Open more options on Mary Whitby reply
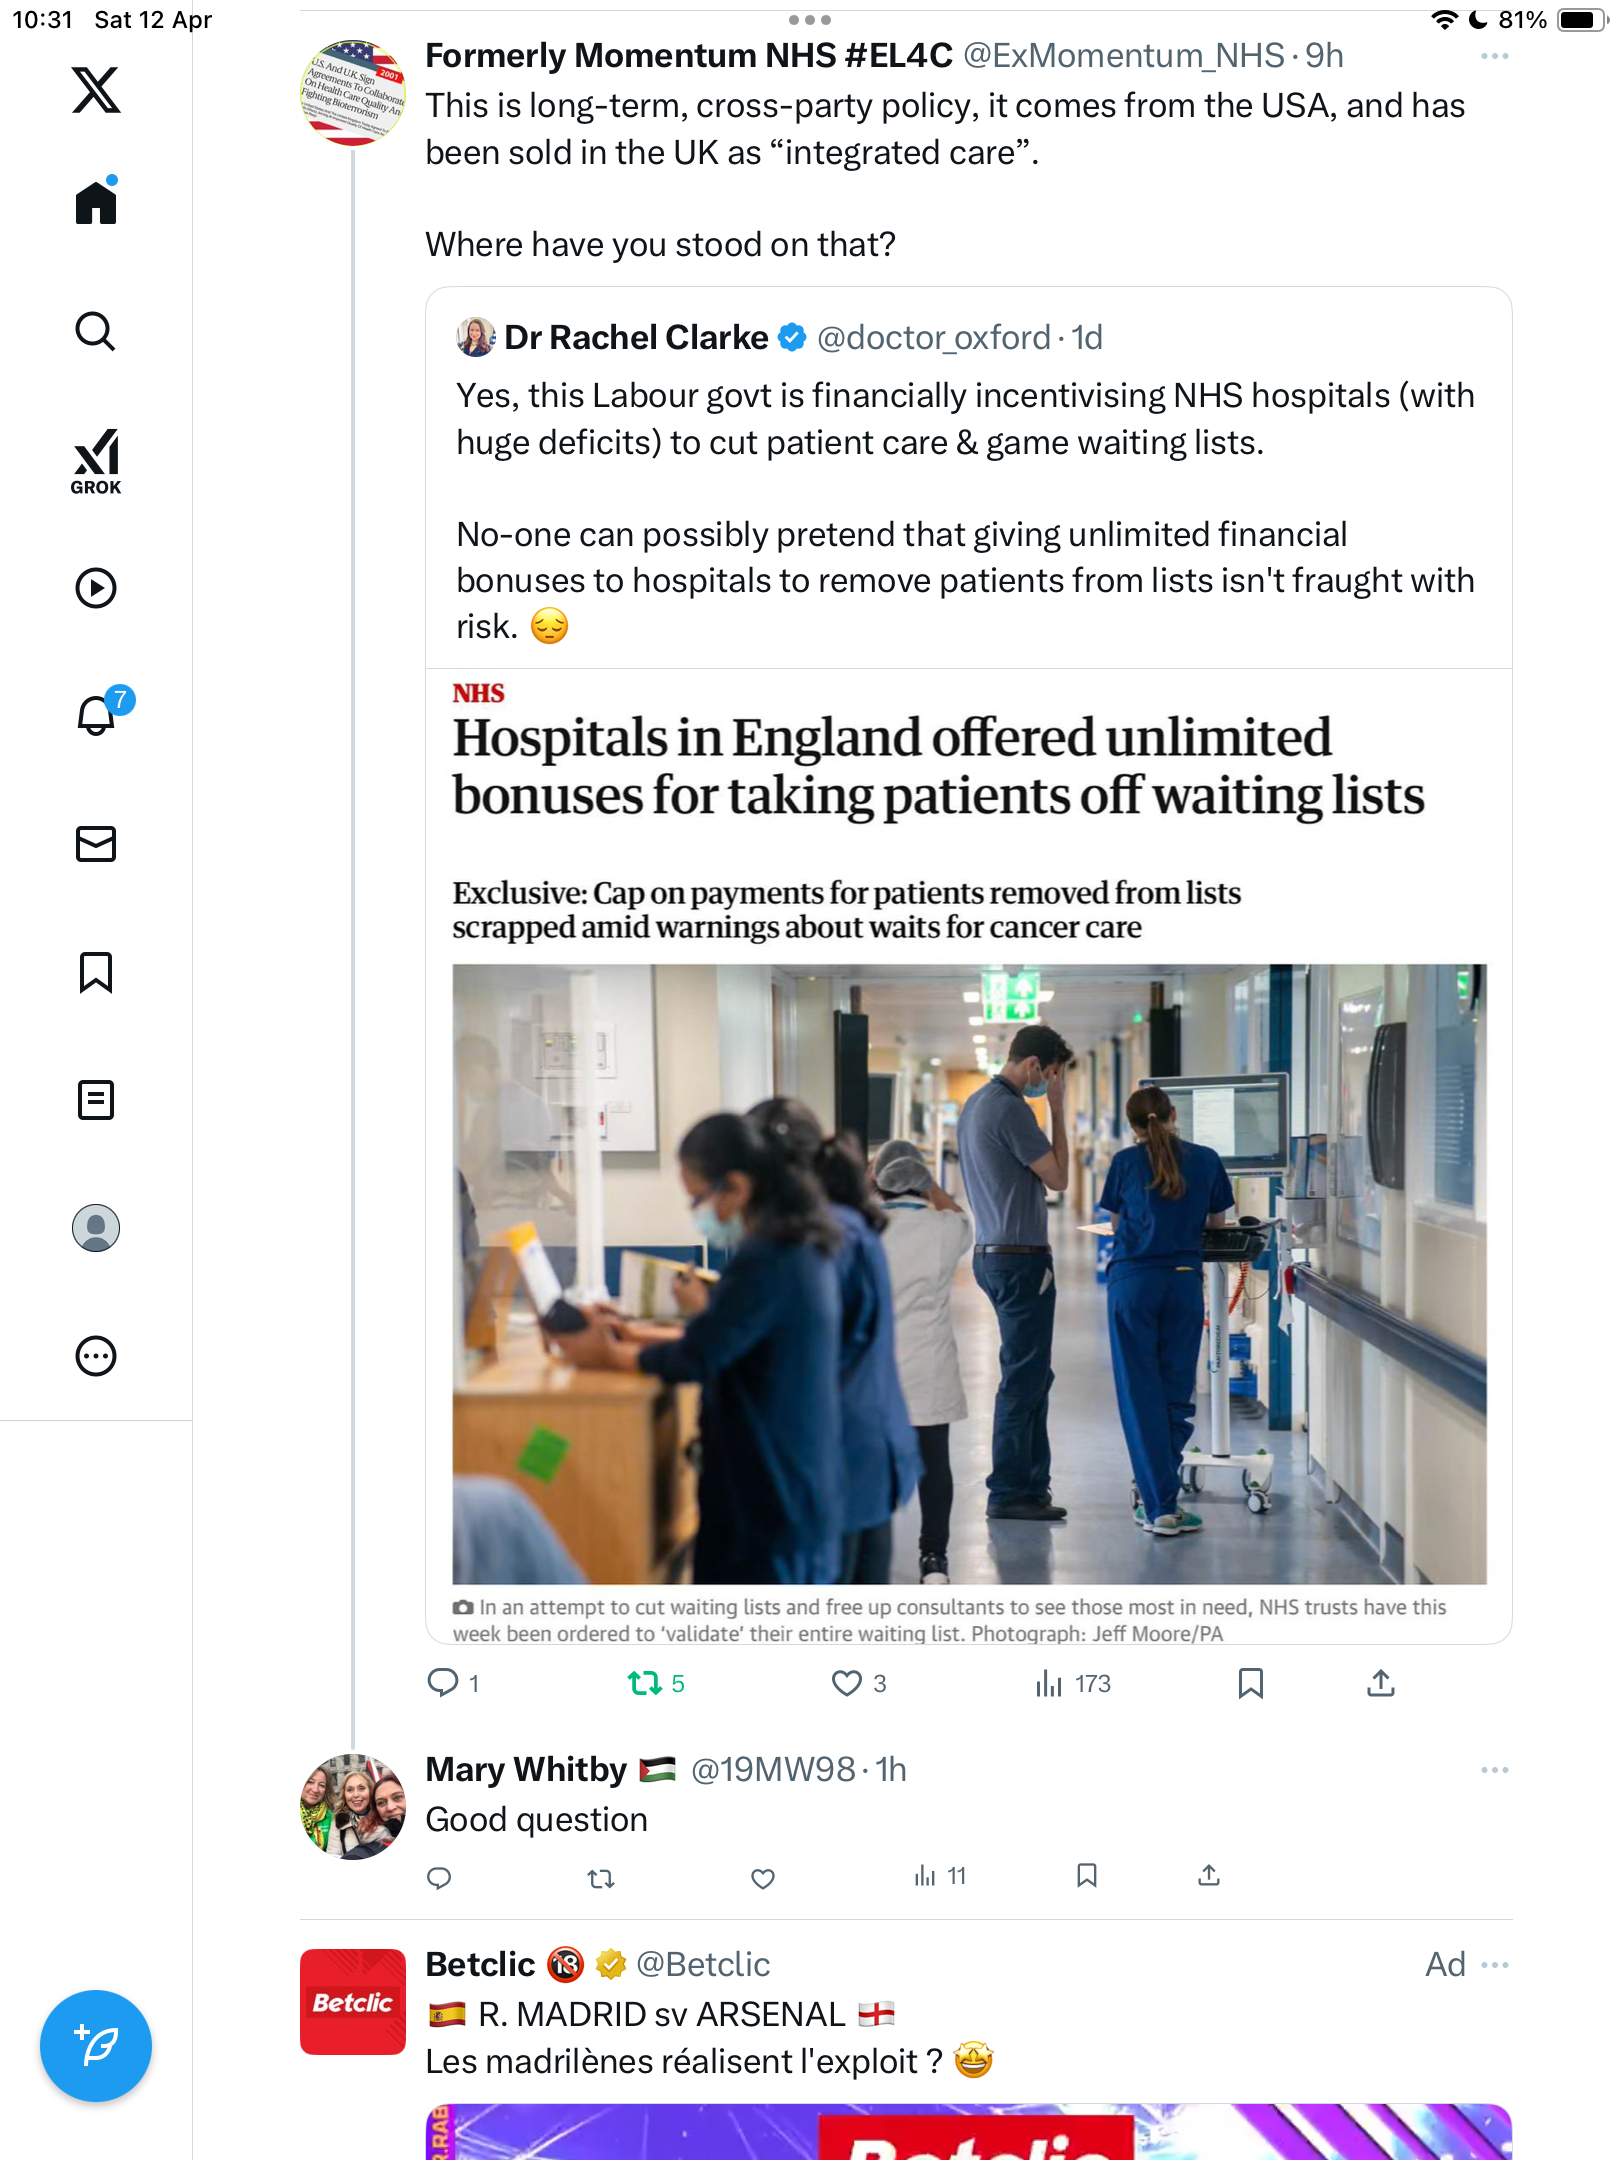The image size is (1620, 2160). click(x=1494, y=1770)
